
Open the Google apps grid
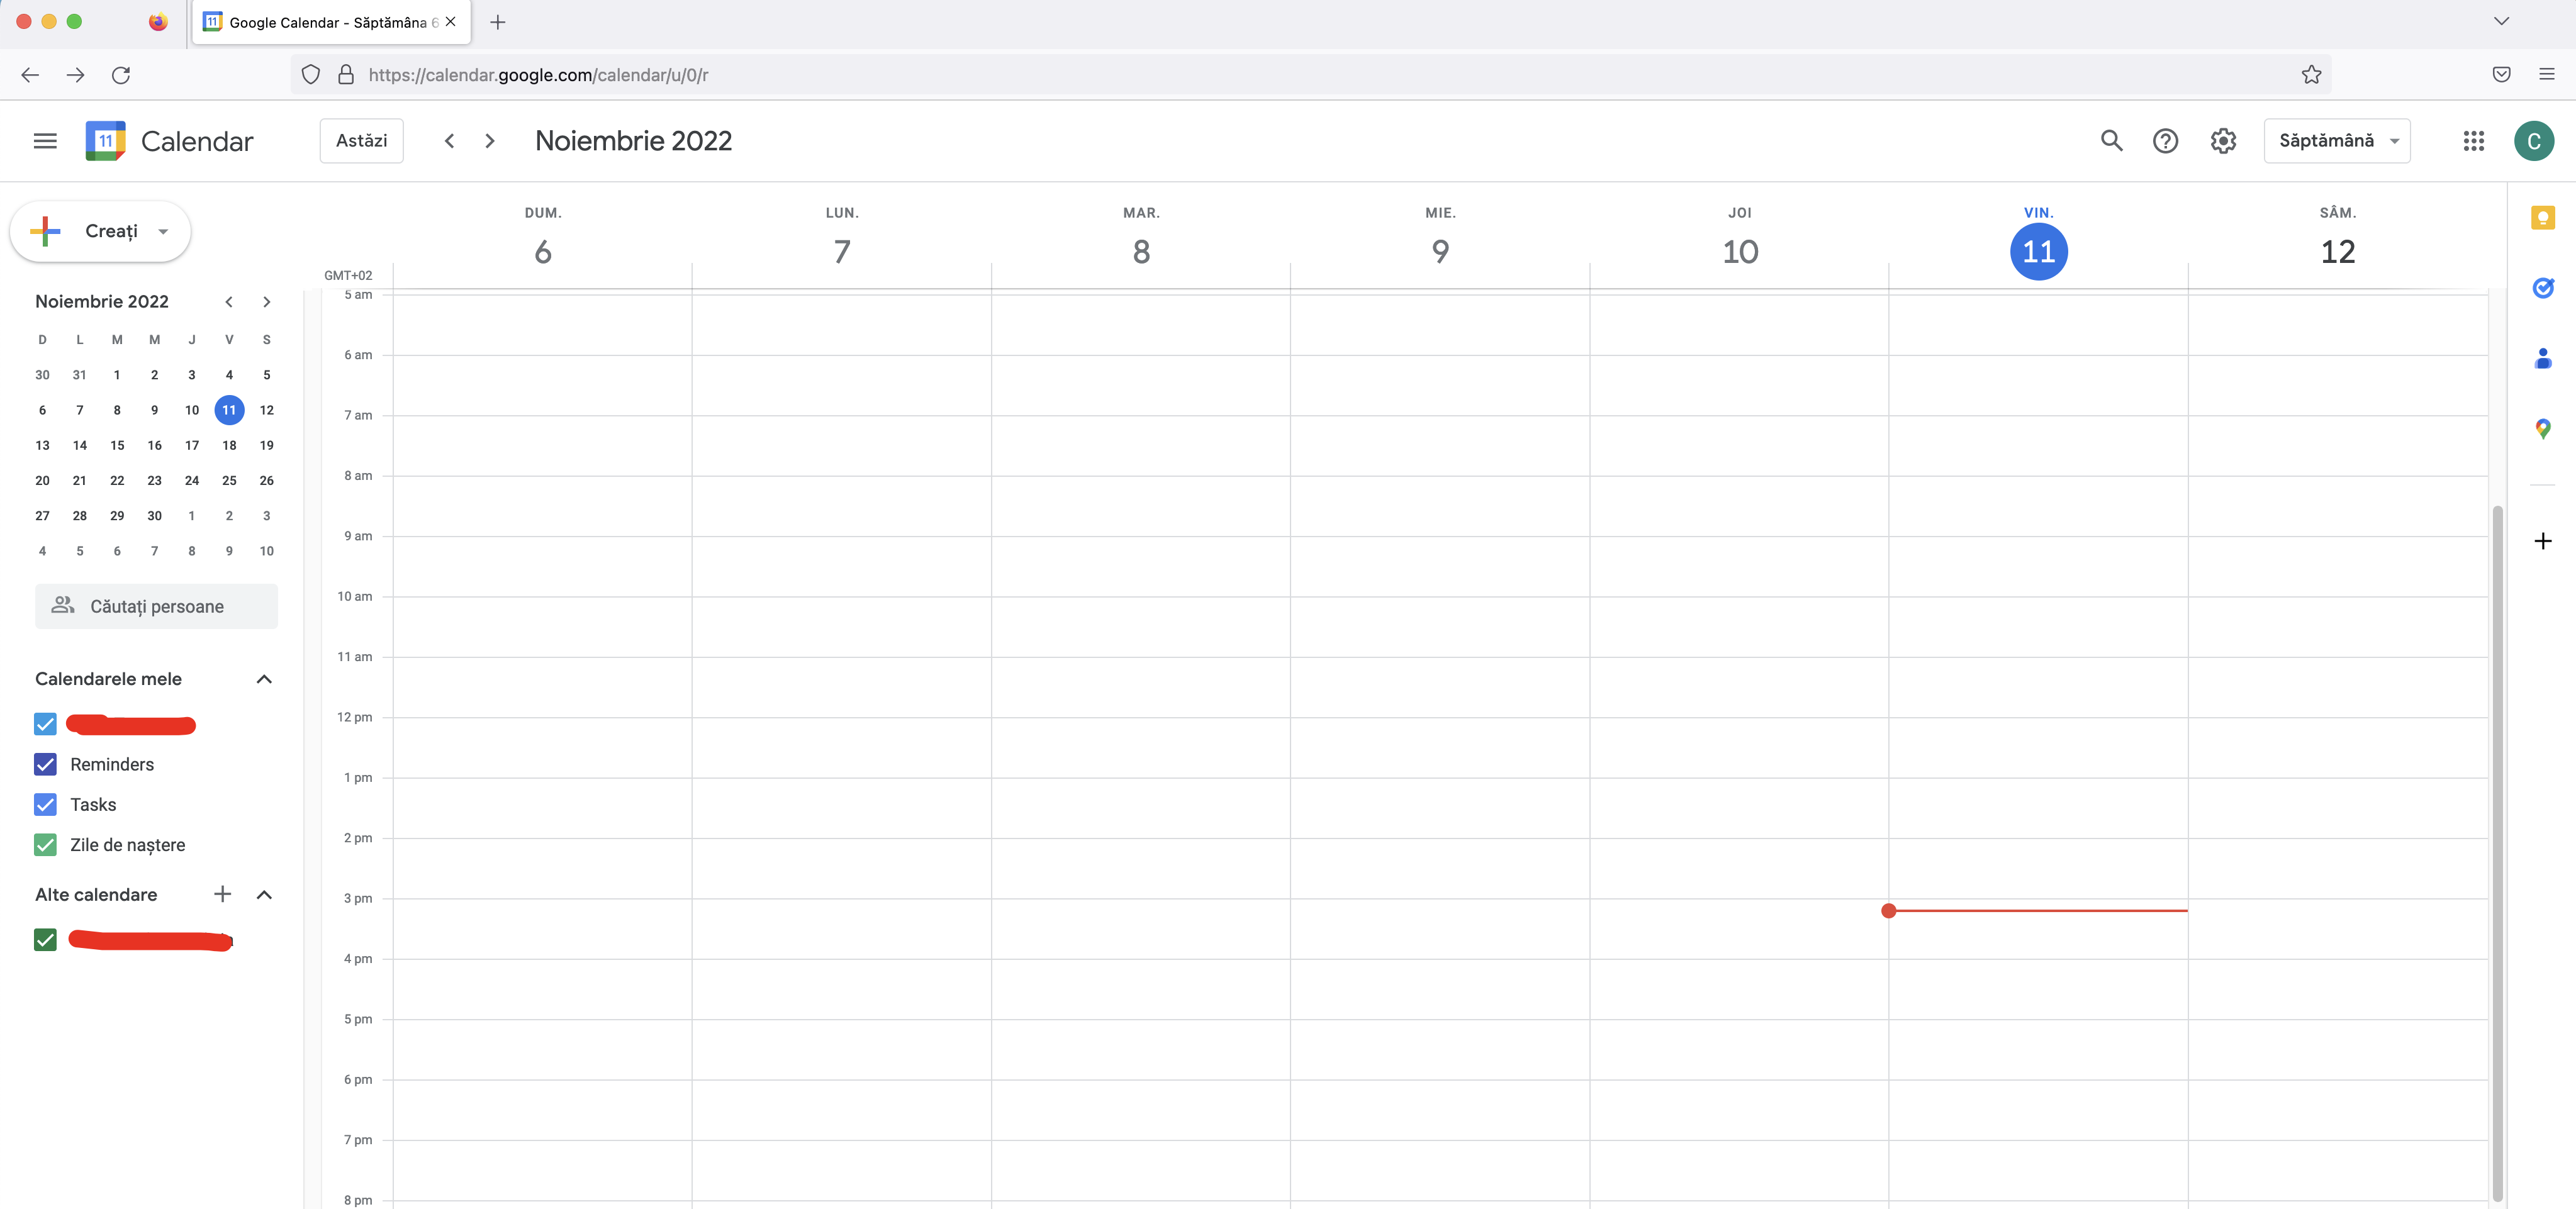click(x=2473, y=141)
